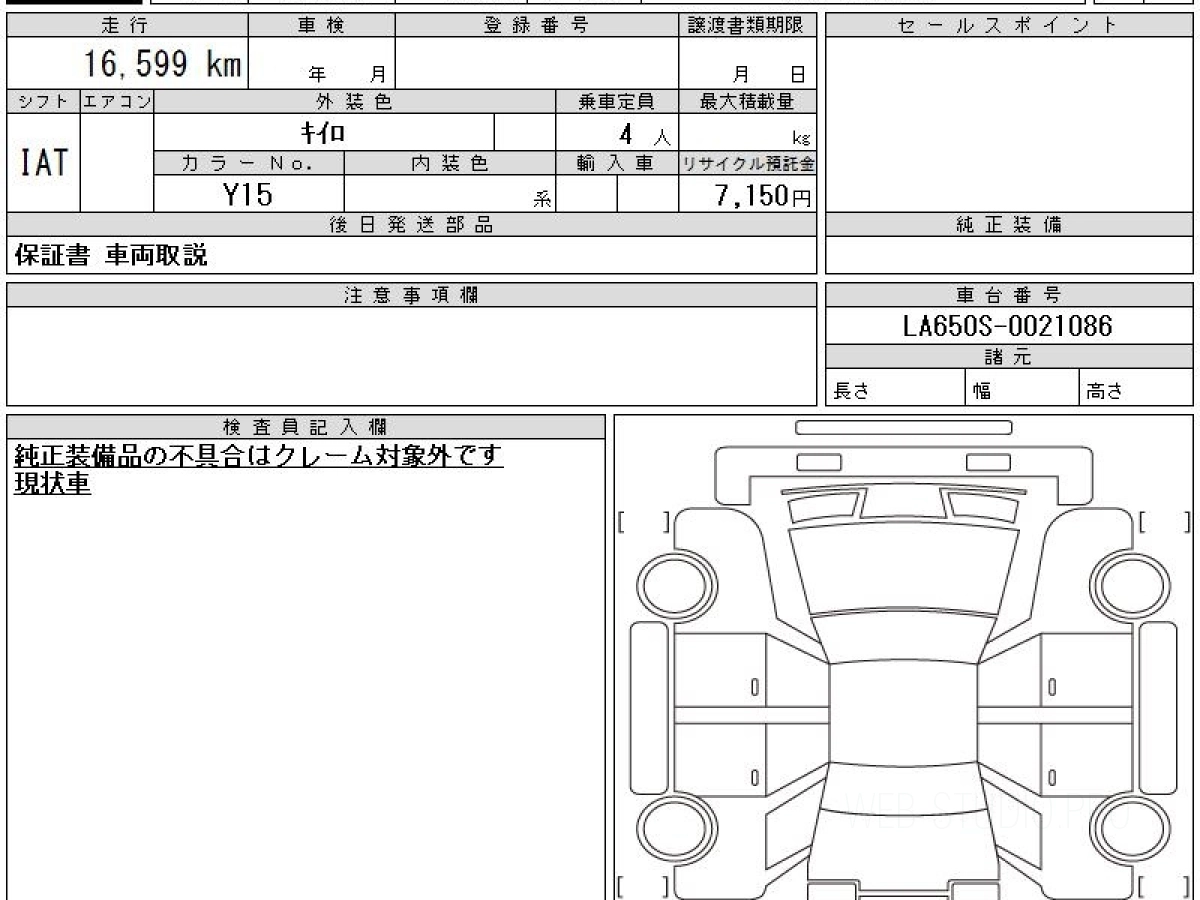Click the front-left wheel on car diagram
This screenshot has height=900, width=1200.
click(x=679, y=585)
